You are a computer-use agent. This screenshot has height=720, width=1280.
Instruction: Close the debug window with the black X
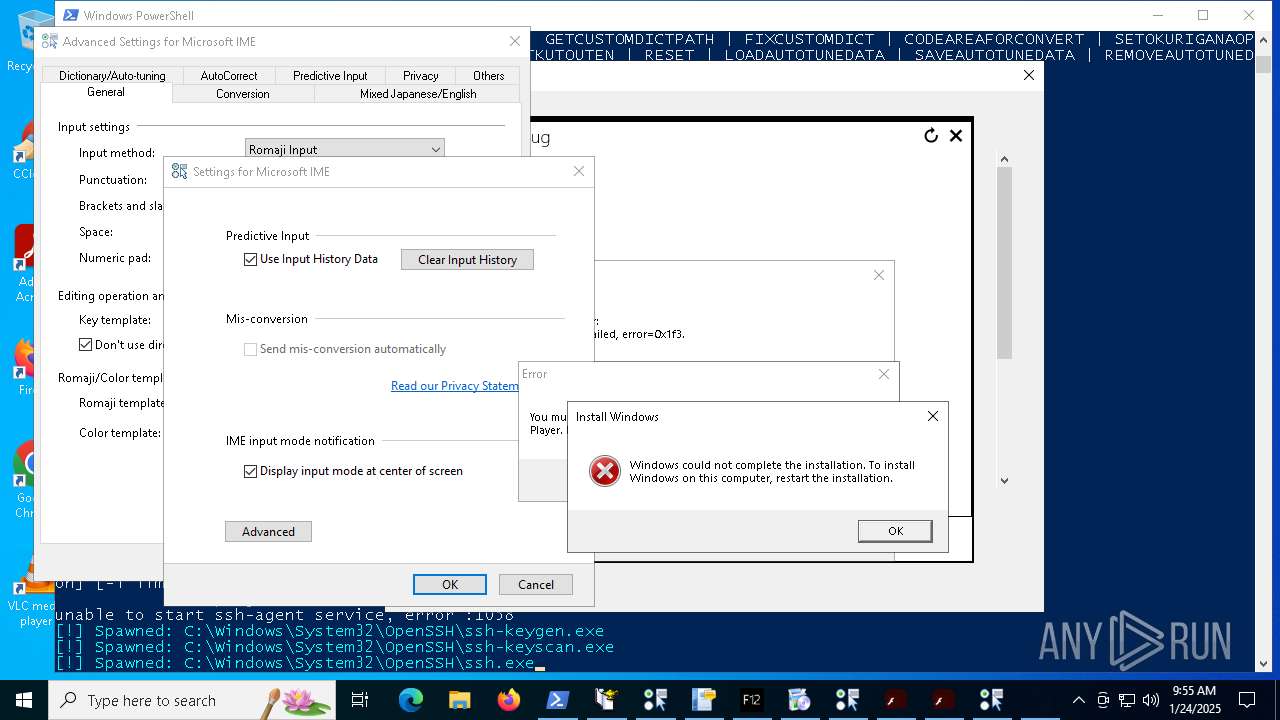956,135
